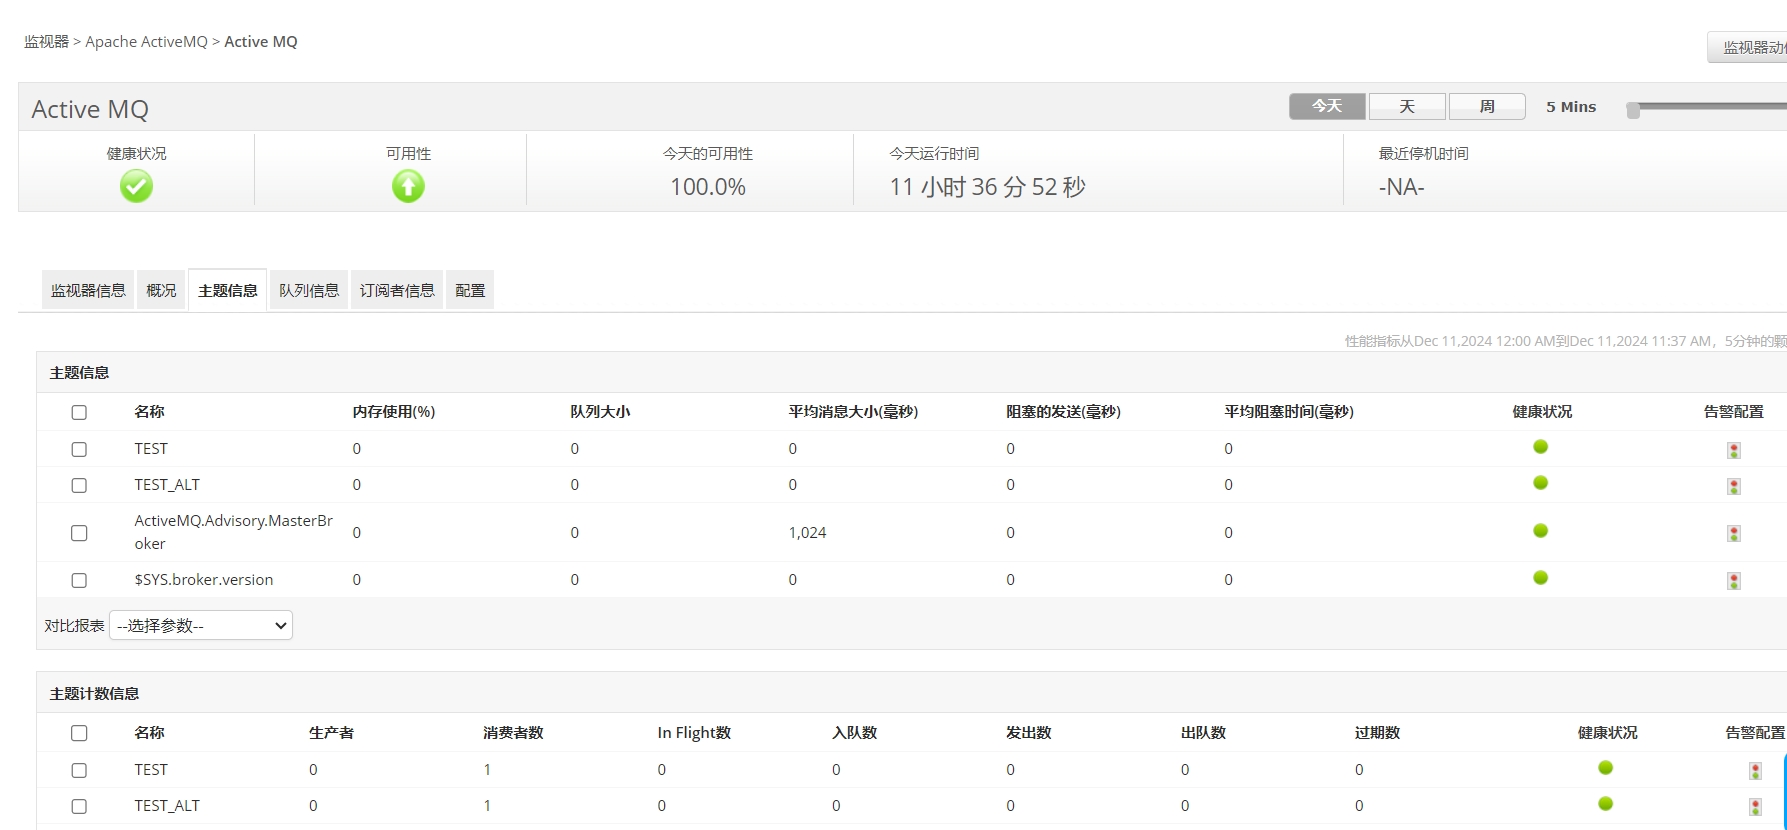Open alarm config icon for TEST topic info row

[x=1734, y=450]
